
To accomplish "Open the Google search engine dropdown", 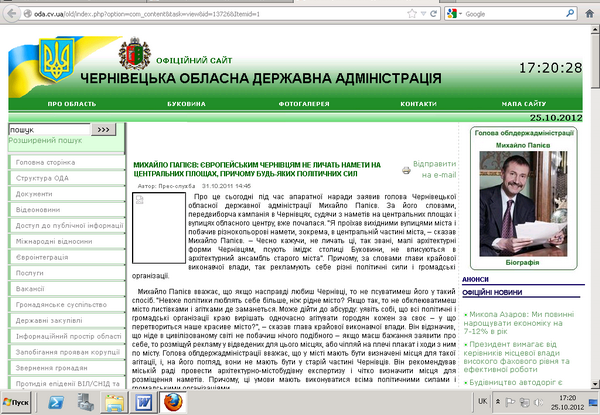I will (456, 15).
